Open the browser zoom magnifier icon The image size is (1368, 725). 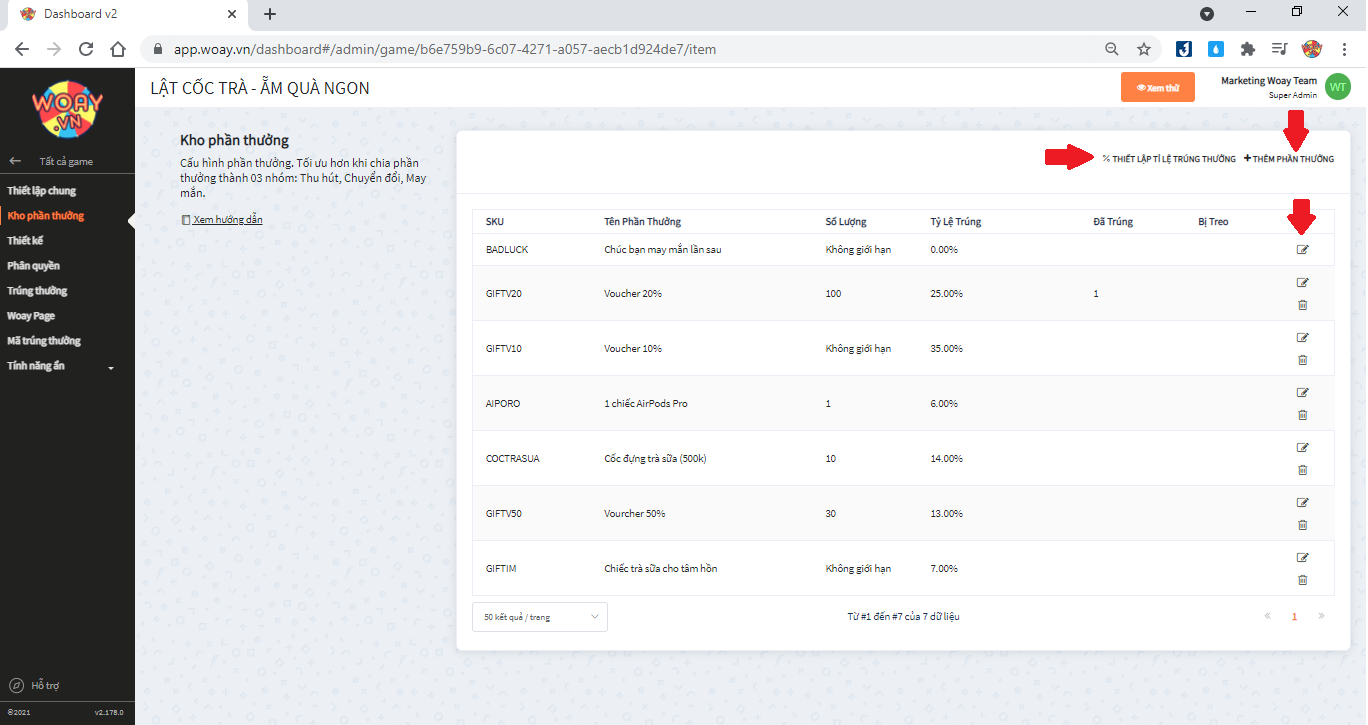1112,49
